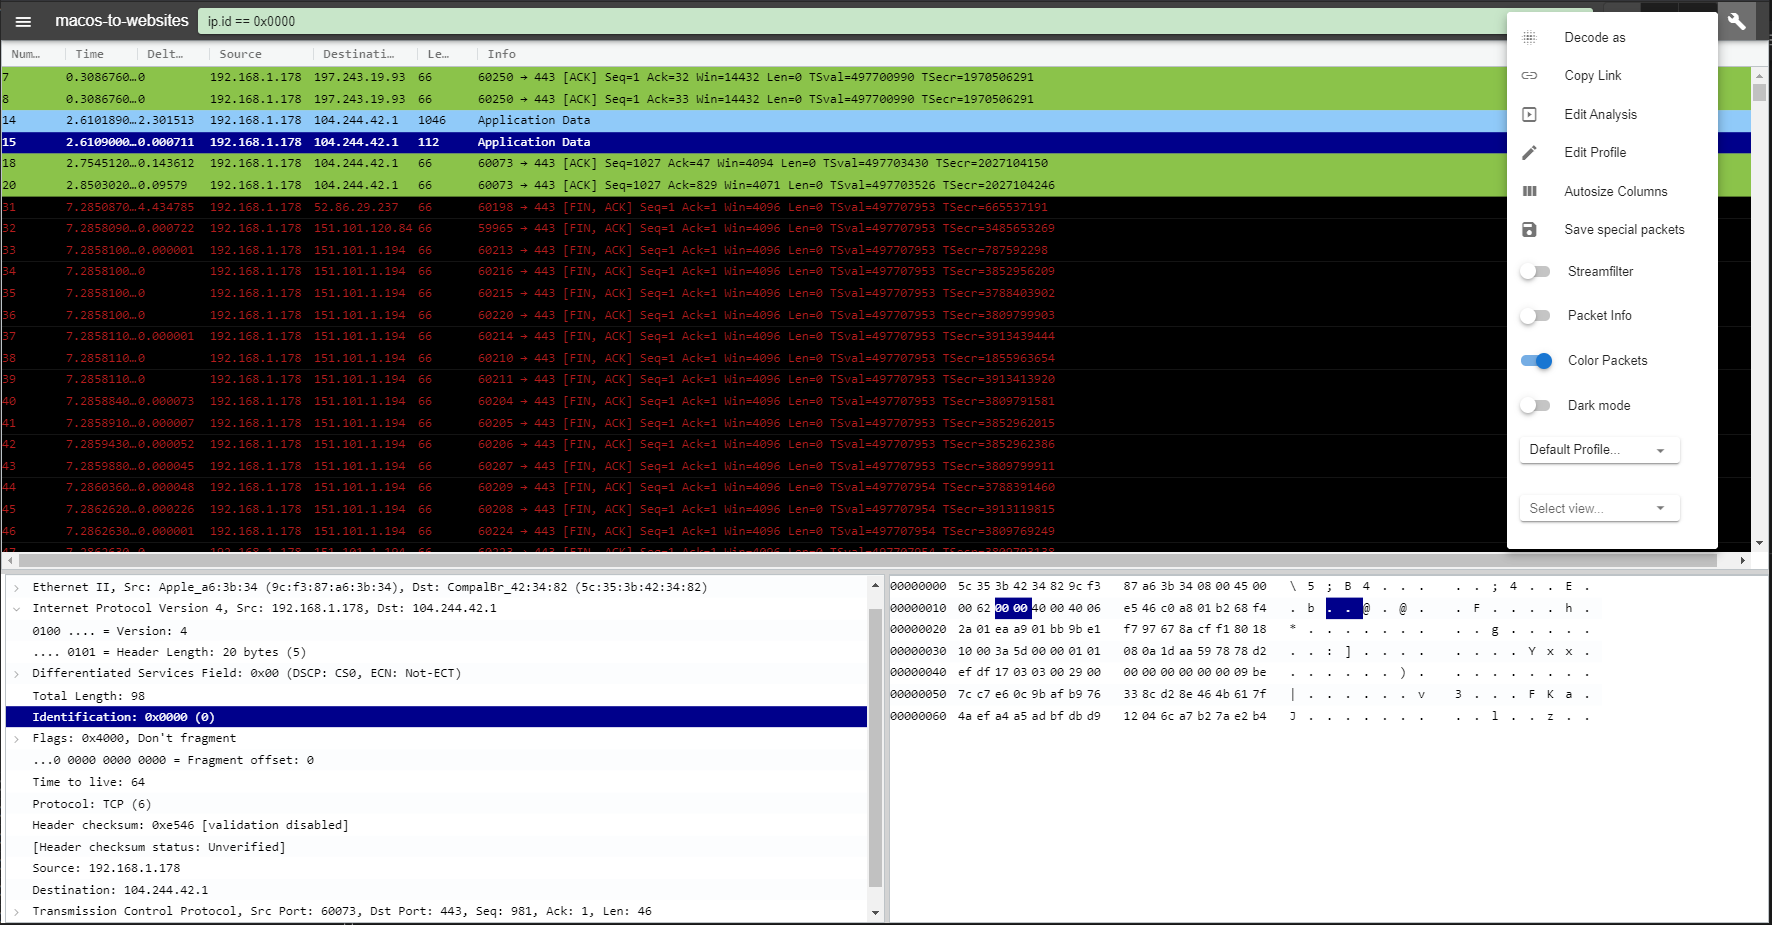Click Destination: 104.244.42.1 in detail pane
The height and width of the screenshot is (925, 1772).
click(x=436, y=890)
